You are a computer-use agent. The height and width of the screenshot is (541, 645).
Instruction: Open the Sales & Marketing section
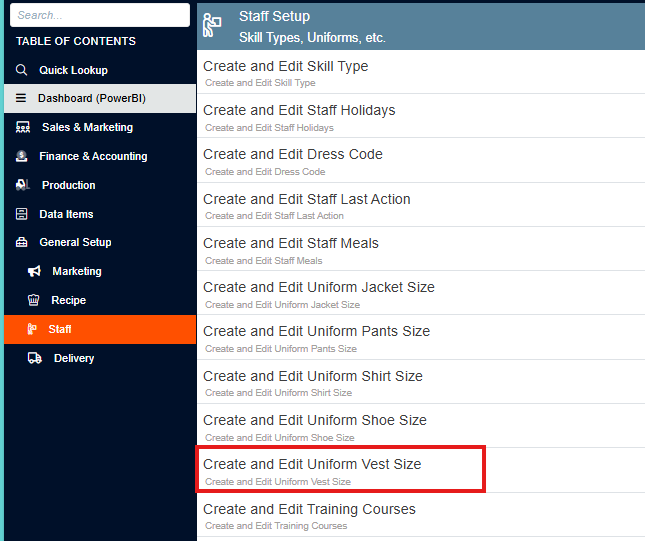(x=100, y=127)
